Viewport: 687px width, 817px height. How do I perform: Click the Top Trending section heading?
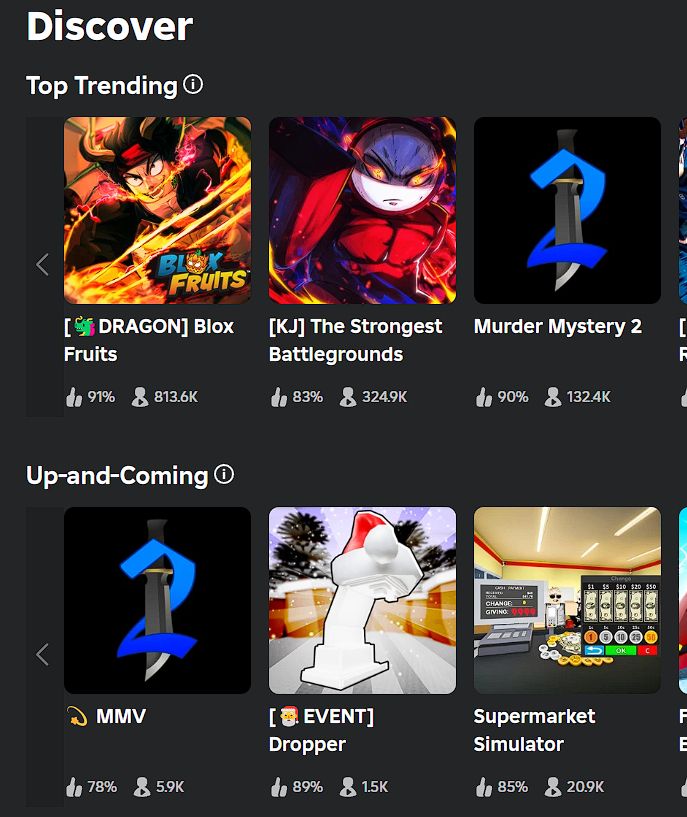pos(102,85)
